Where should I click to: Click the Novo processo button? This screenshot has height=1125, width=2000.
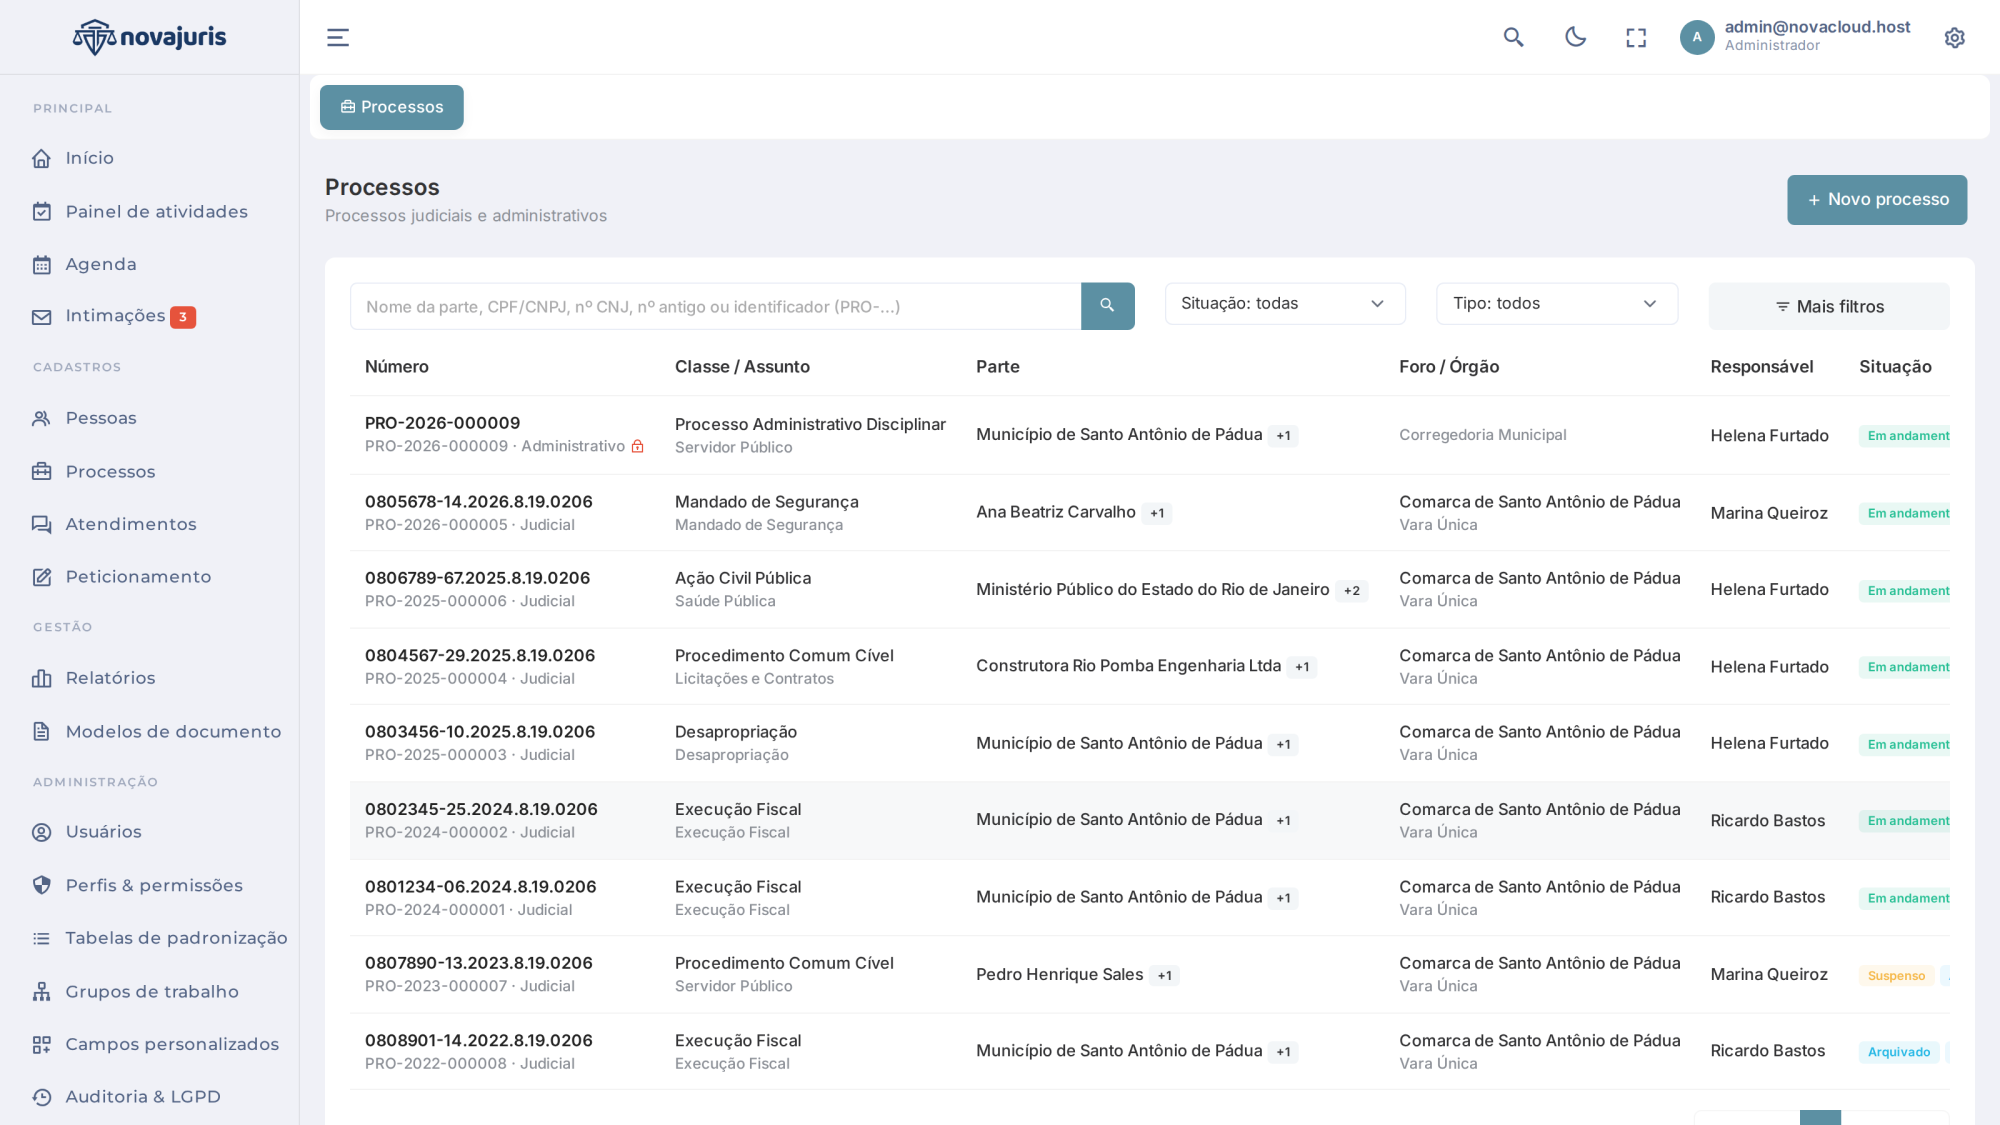1877,200
